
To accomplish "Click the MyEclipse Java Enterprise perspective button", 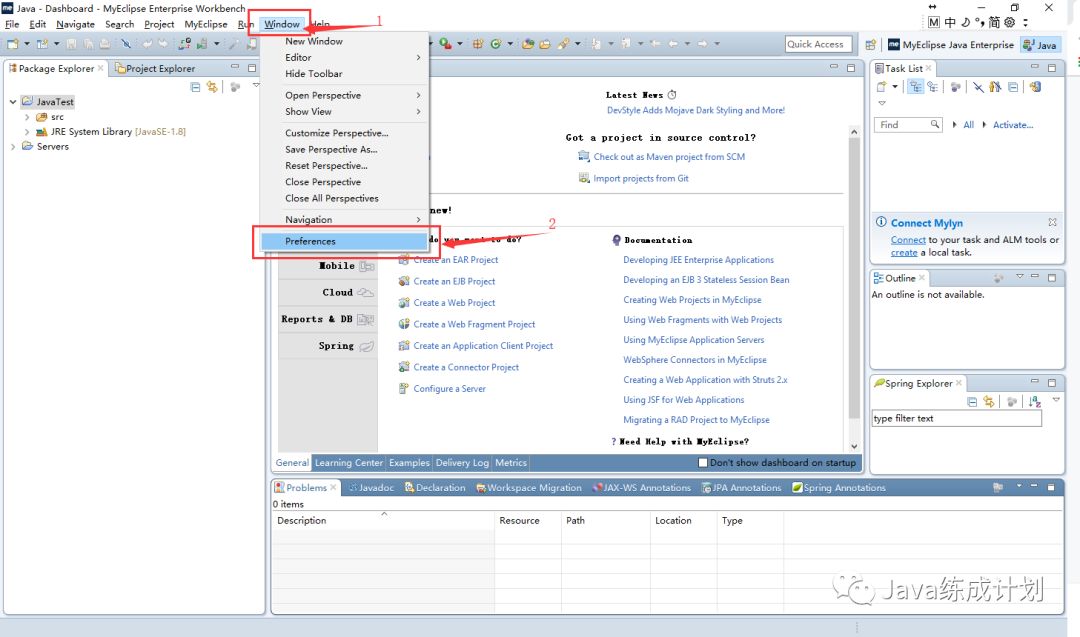I will tap(951, 45).
